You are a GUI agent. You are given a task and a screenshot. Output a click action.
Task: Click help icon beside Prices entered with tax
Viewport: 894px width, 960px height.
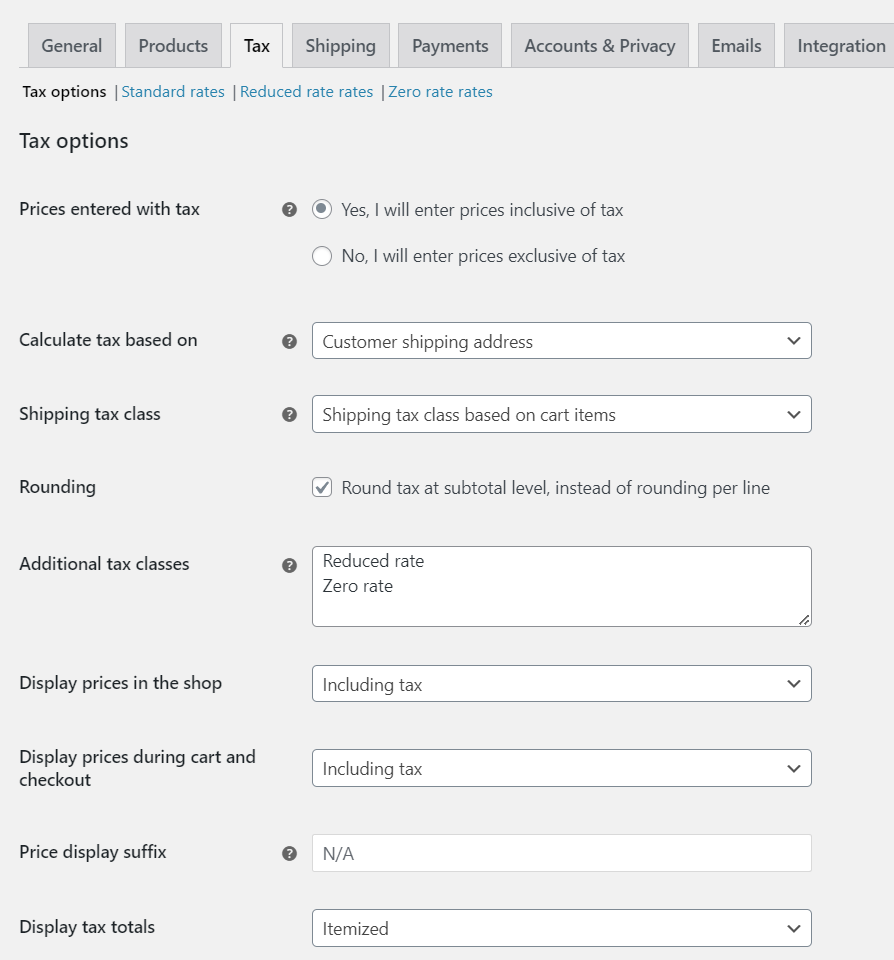click(289, 210)
